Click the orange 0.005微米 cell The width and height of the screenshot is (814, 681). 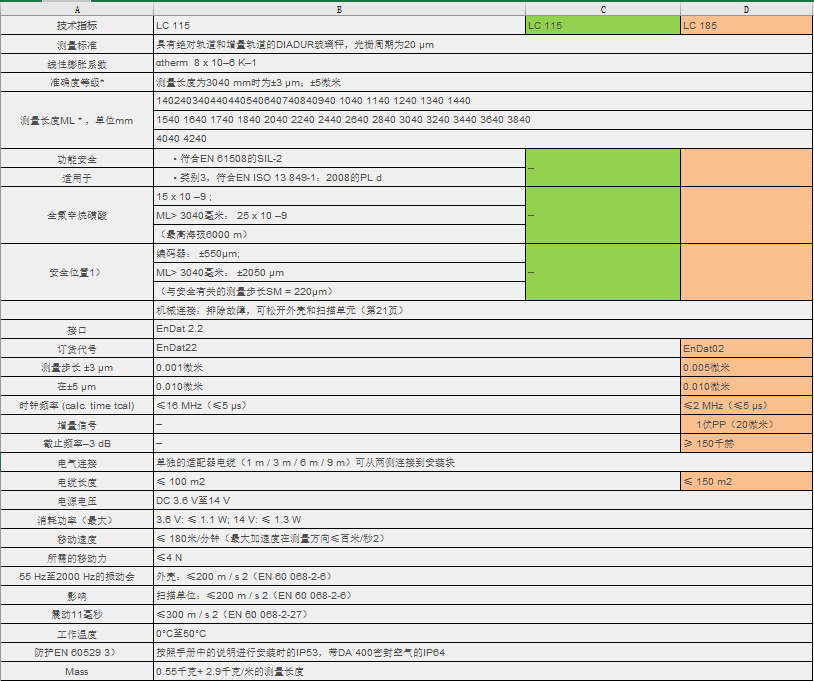[746, 367]
